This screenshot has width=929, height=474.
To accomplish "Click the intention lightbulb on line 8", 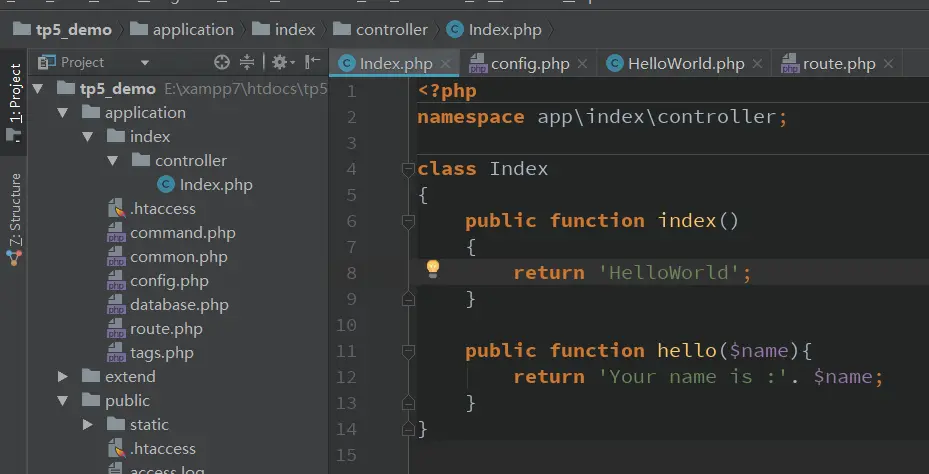I will pos(433,269).
